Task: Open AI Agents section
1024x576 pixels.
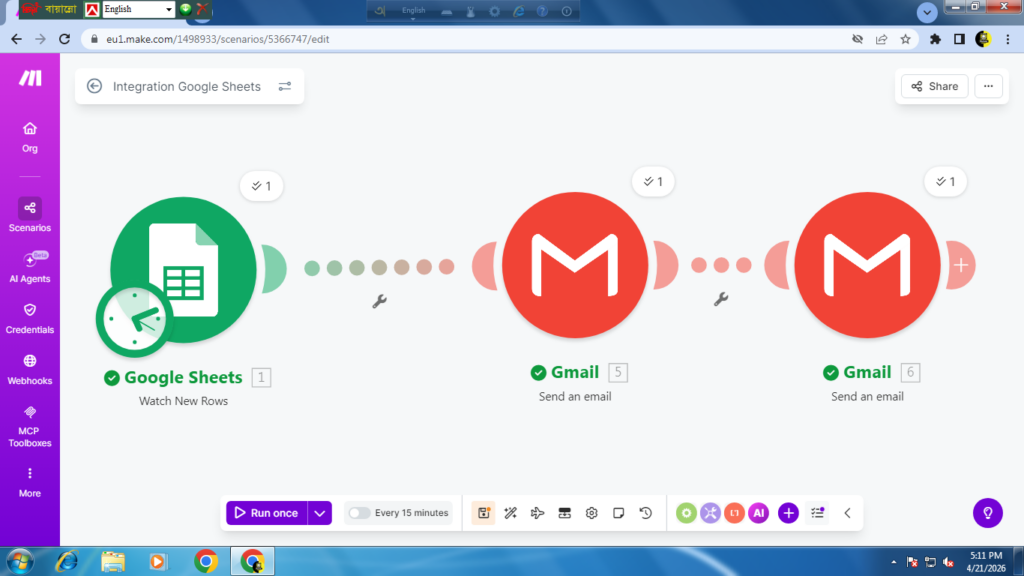Action: [x=29, y=267]
